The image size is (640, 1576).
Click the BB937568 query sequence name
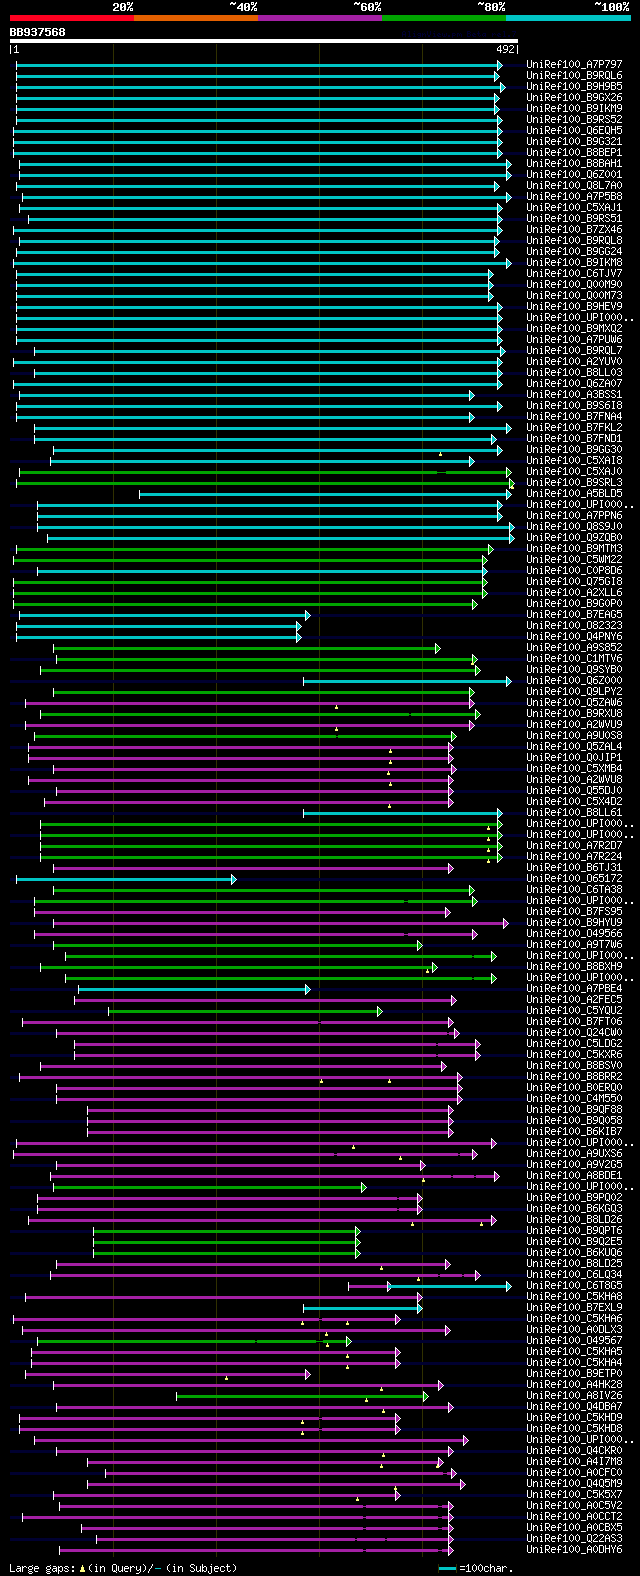[38, 32]
